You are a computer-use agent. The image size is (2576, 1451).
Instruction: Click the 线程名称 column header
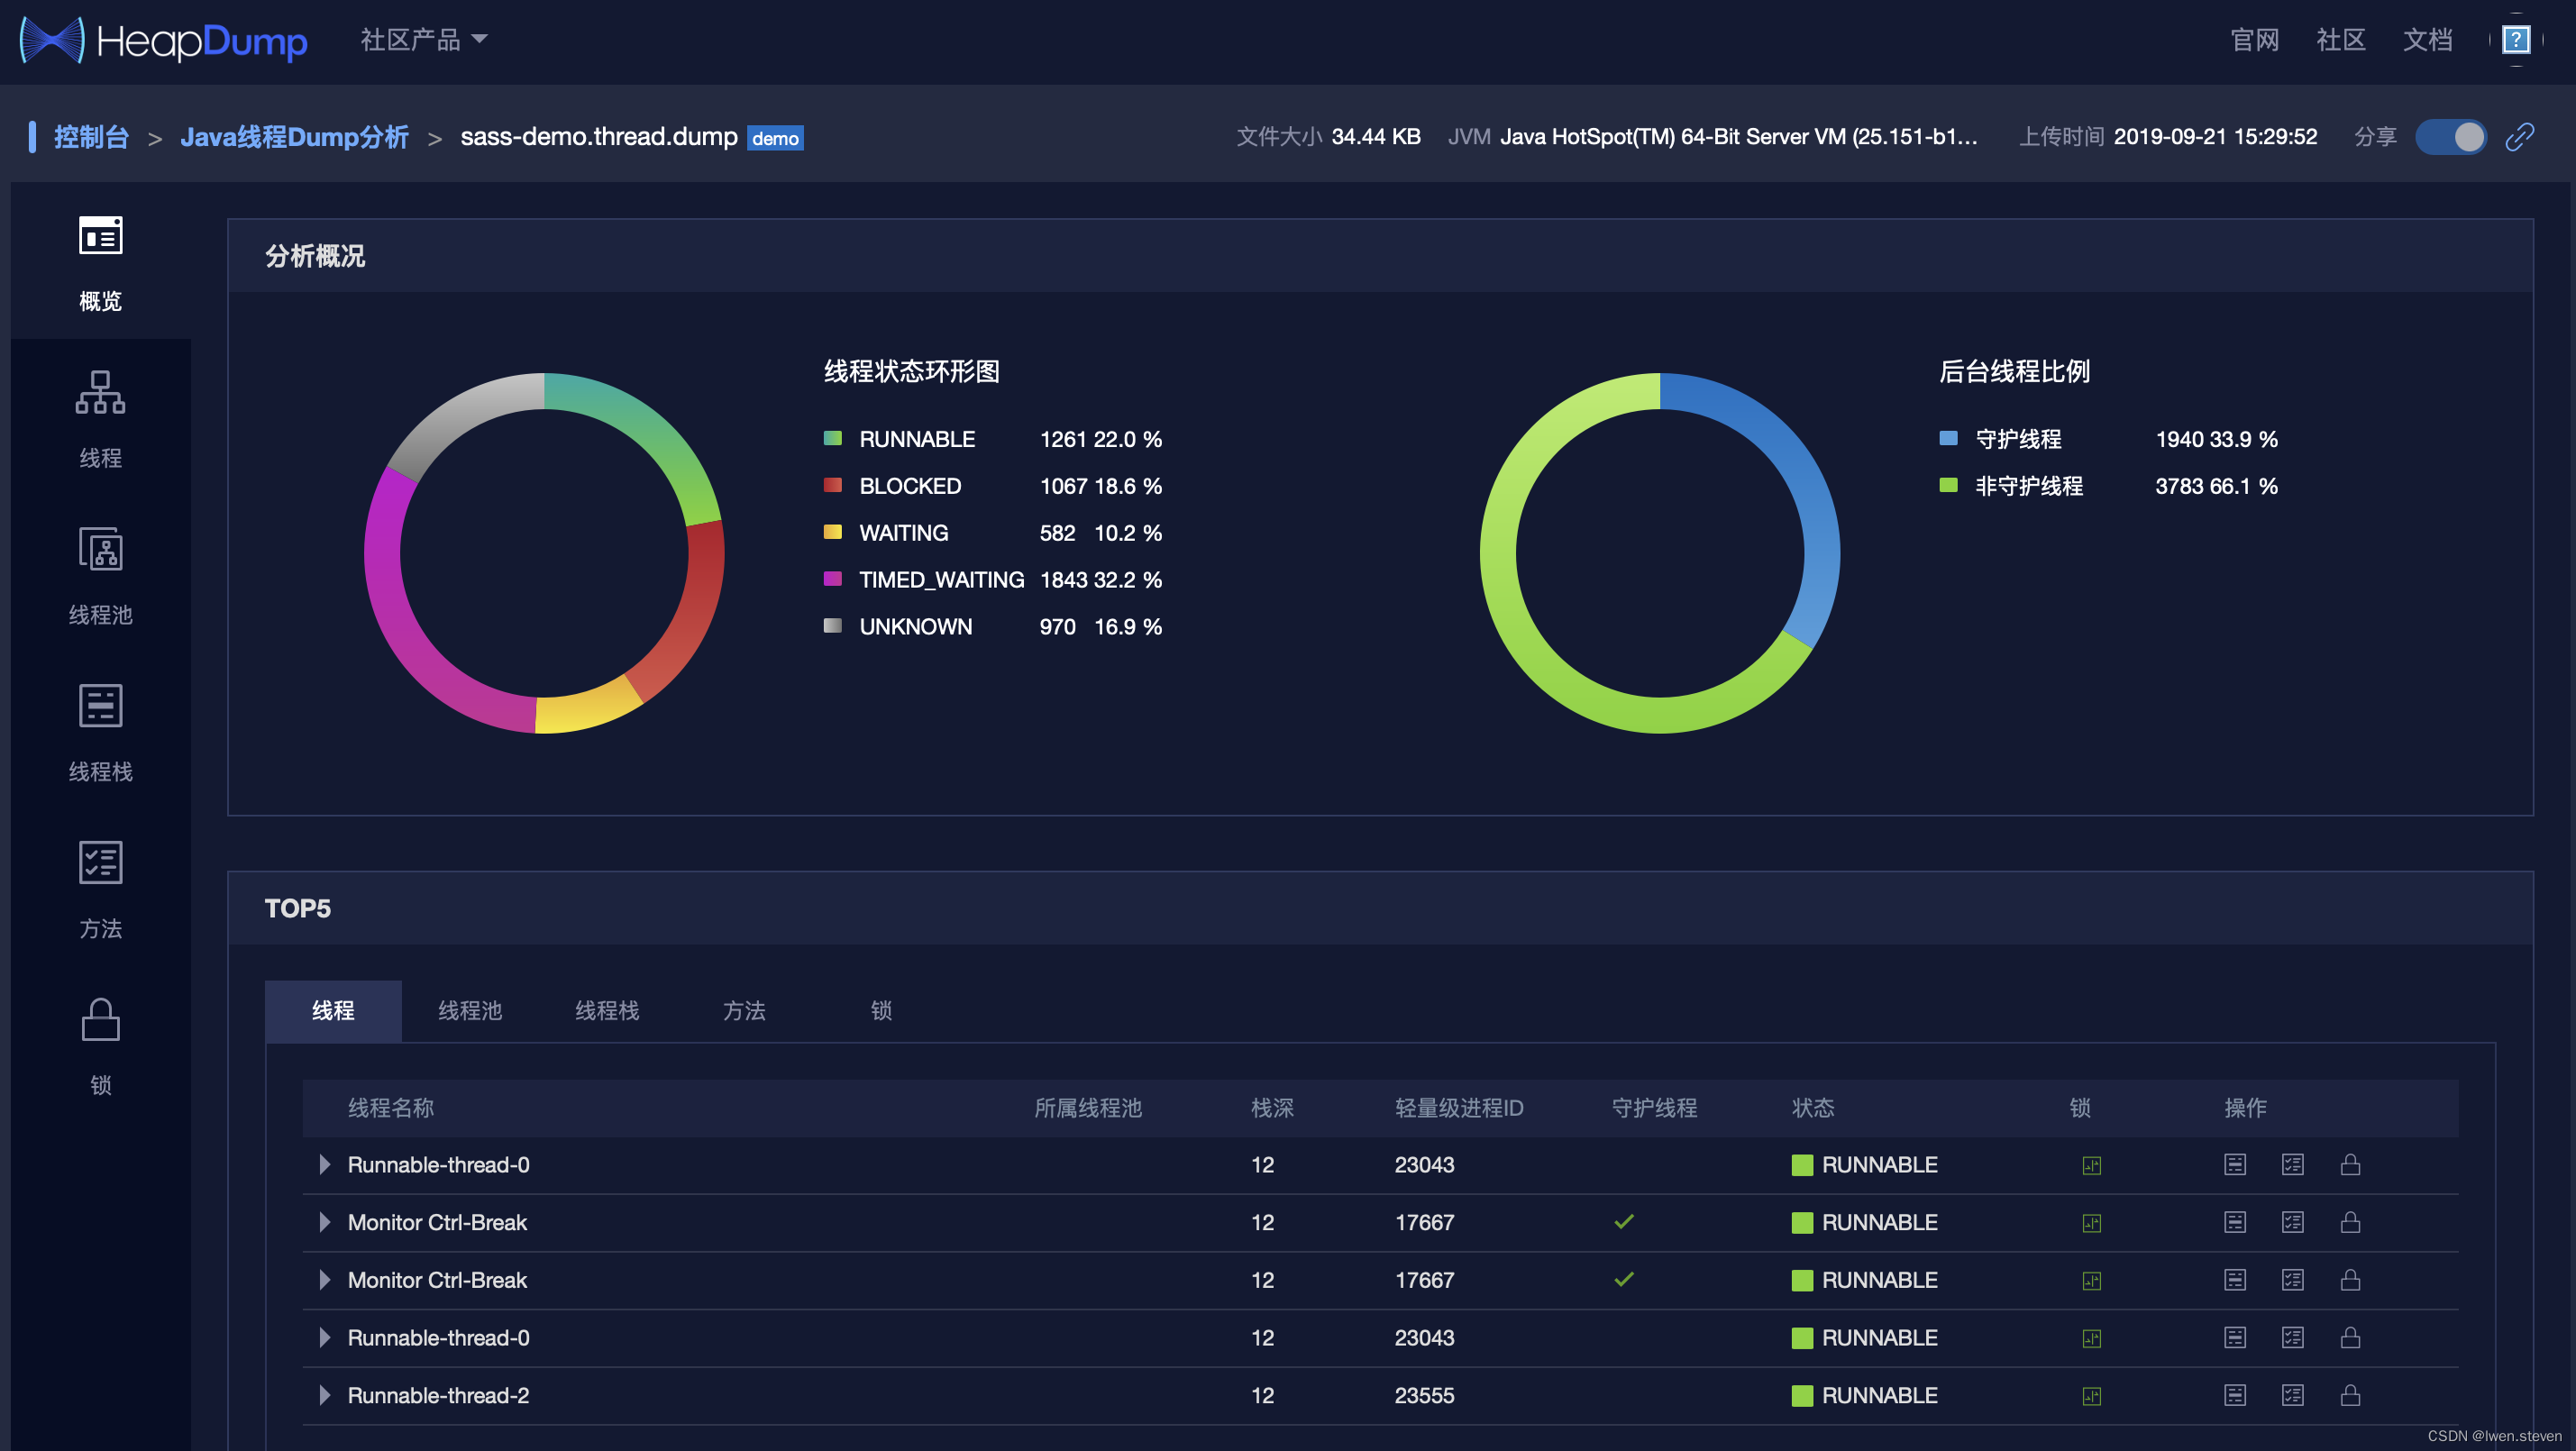click(390, 1108)
